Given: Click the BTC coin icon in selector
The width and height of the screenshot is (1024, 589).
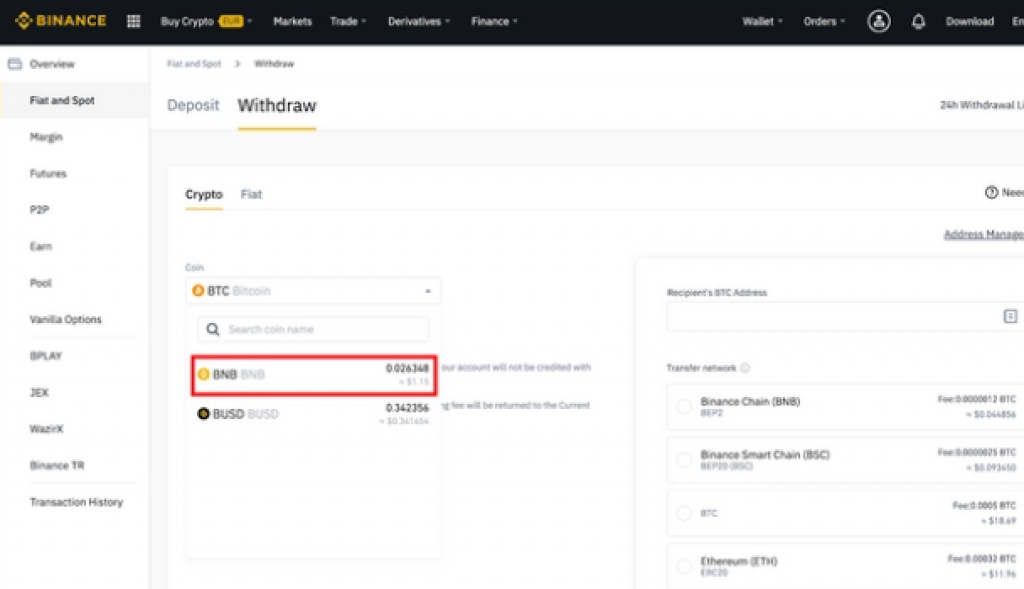Looking at the screenshot, I should [198, 291].
